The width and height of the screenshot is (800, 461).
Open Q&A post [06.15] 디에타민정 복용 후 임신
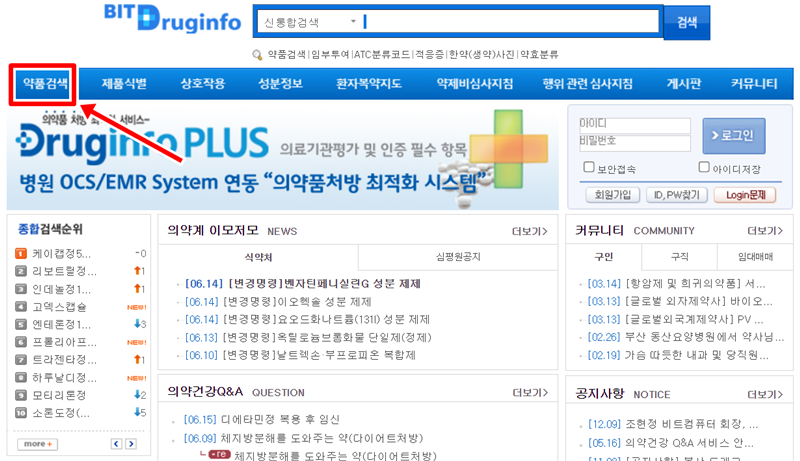tap(262, 420)
